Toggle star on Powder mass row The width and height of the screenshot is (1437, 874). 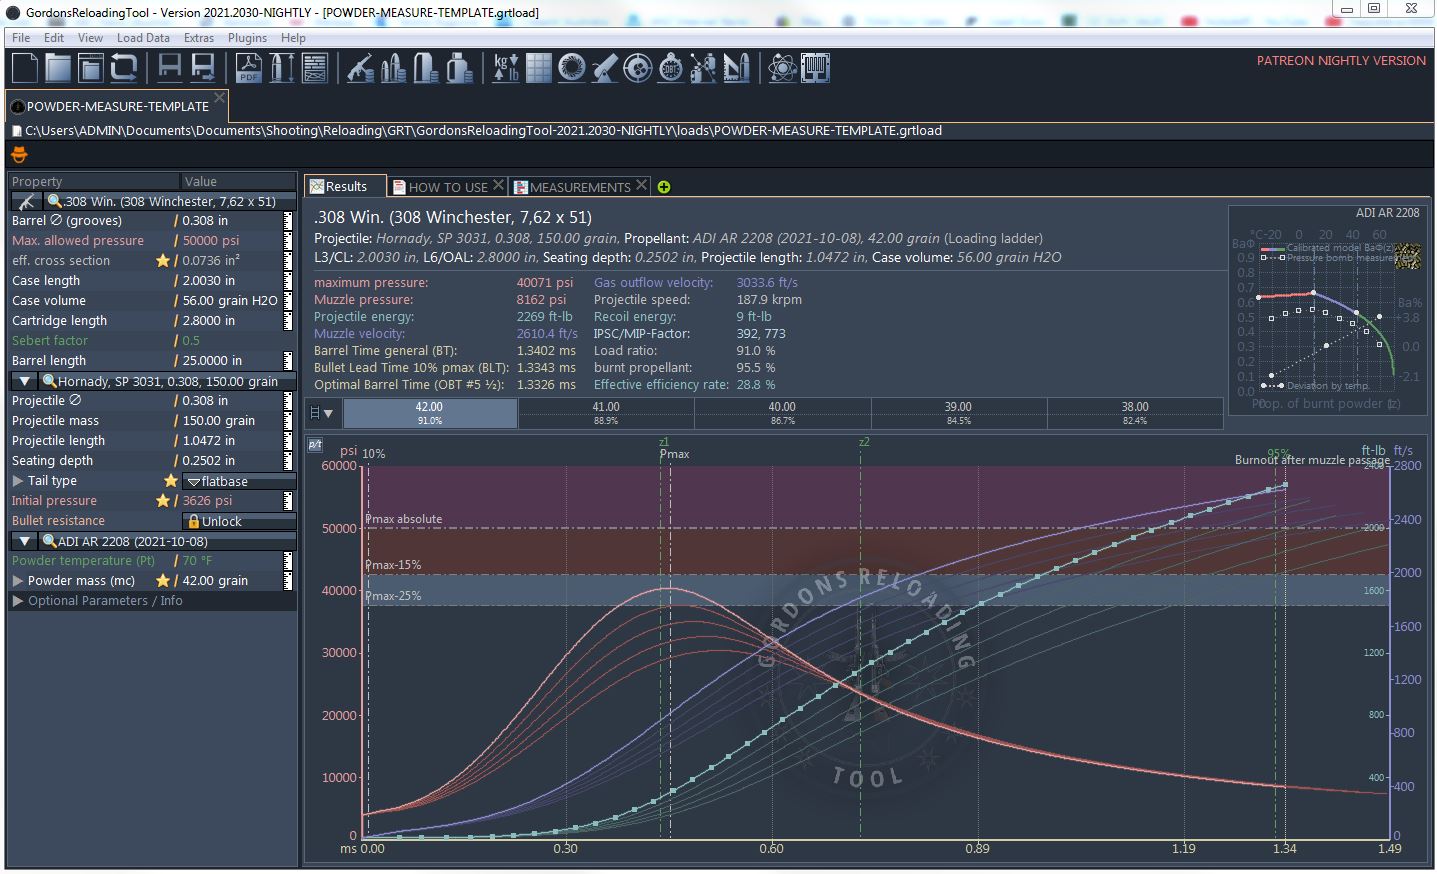point(163,580)
